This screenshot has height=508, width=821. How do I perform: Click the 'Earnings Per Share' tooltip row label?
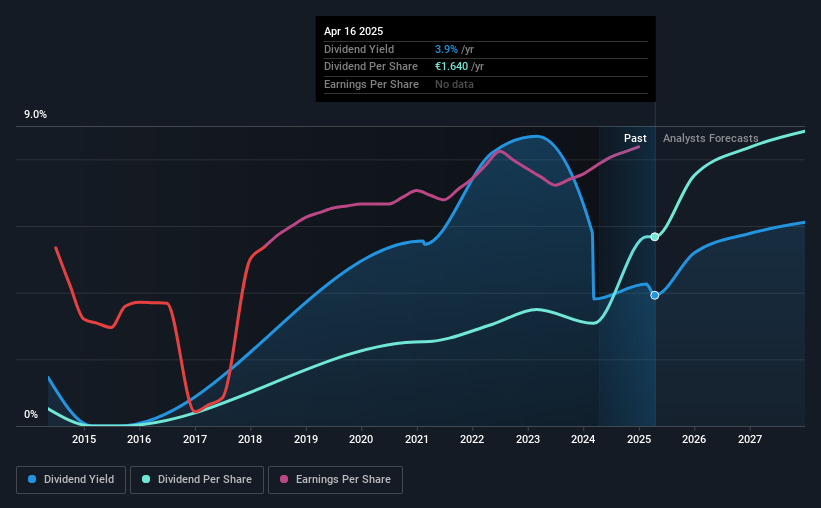coord(371,84)
